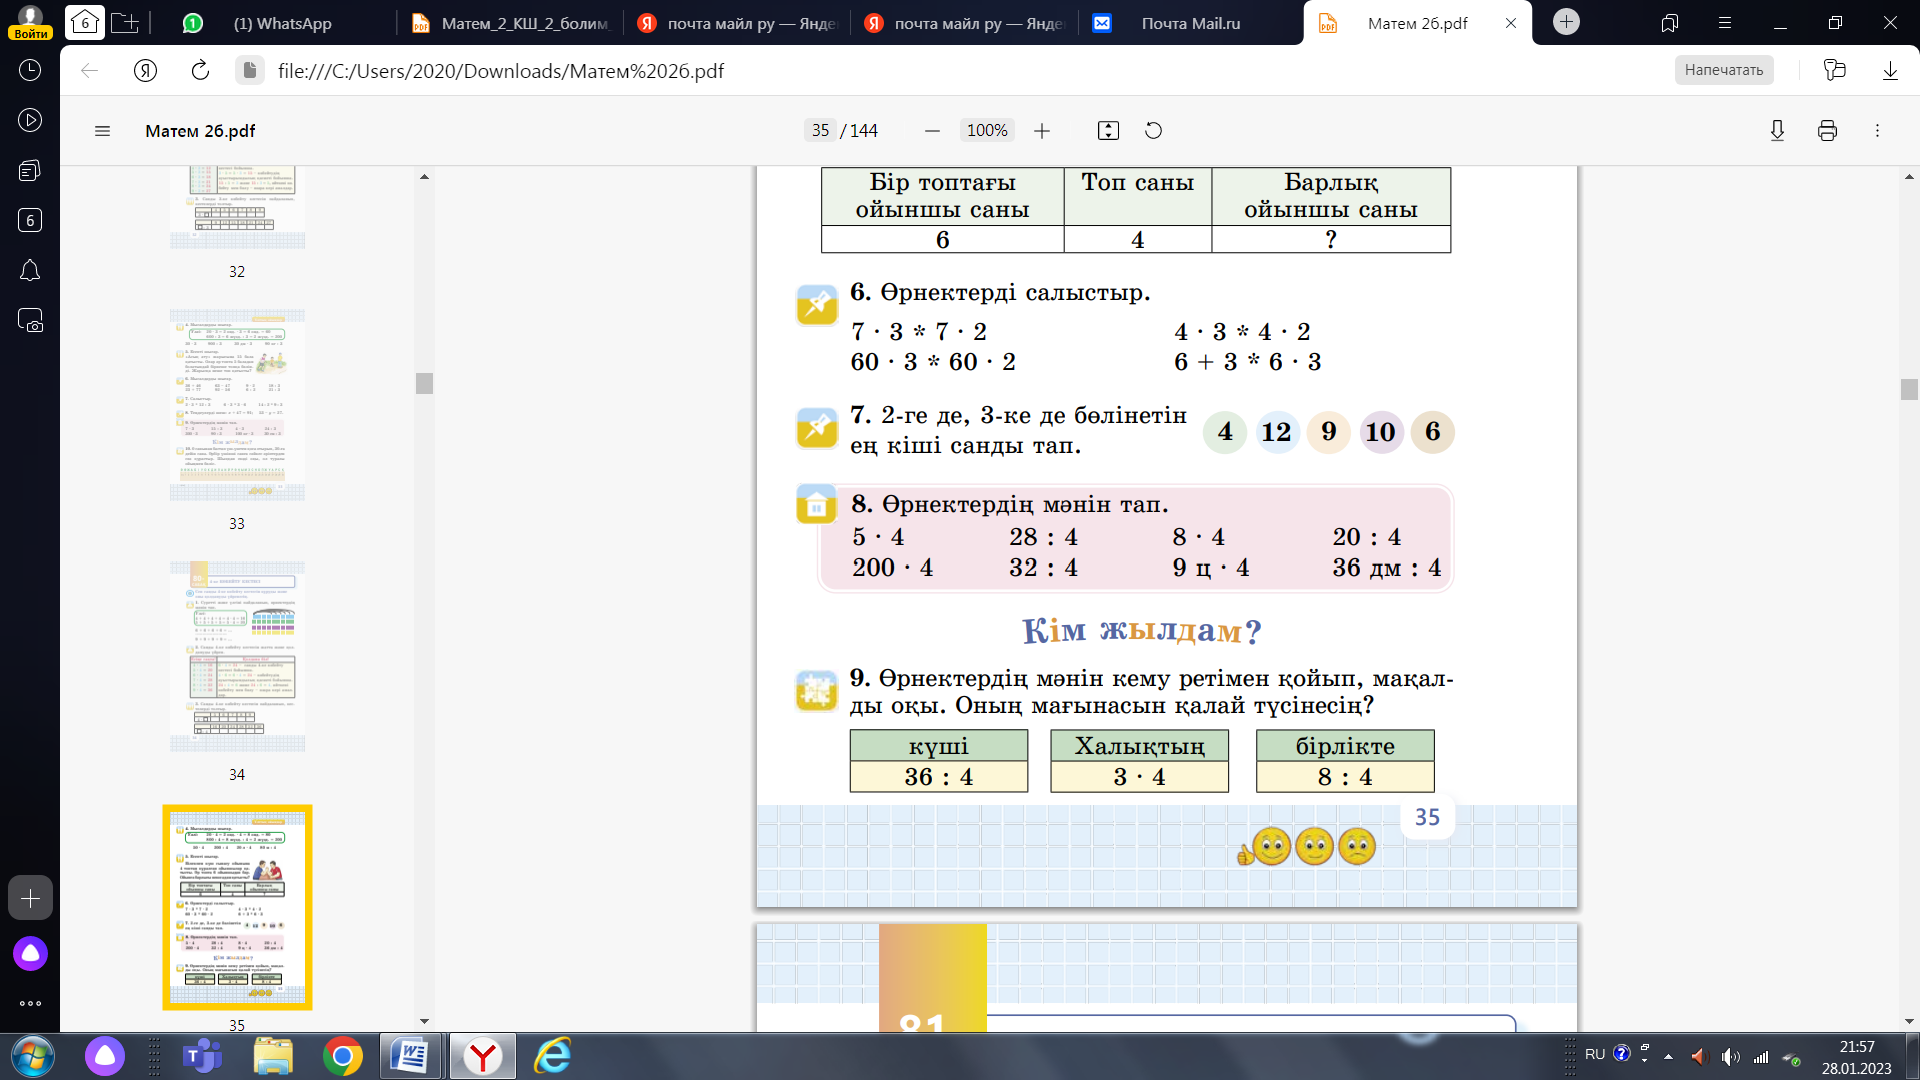This screenshot has height=1080, width=1920.
Task: Open the sidebar three-dot more menu
Action: (x=30, y=1003)
